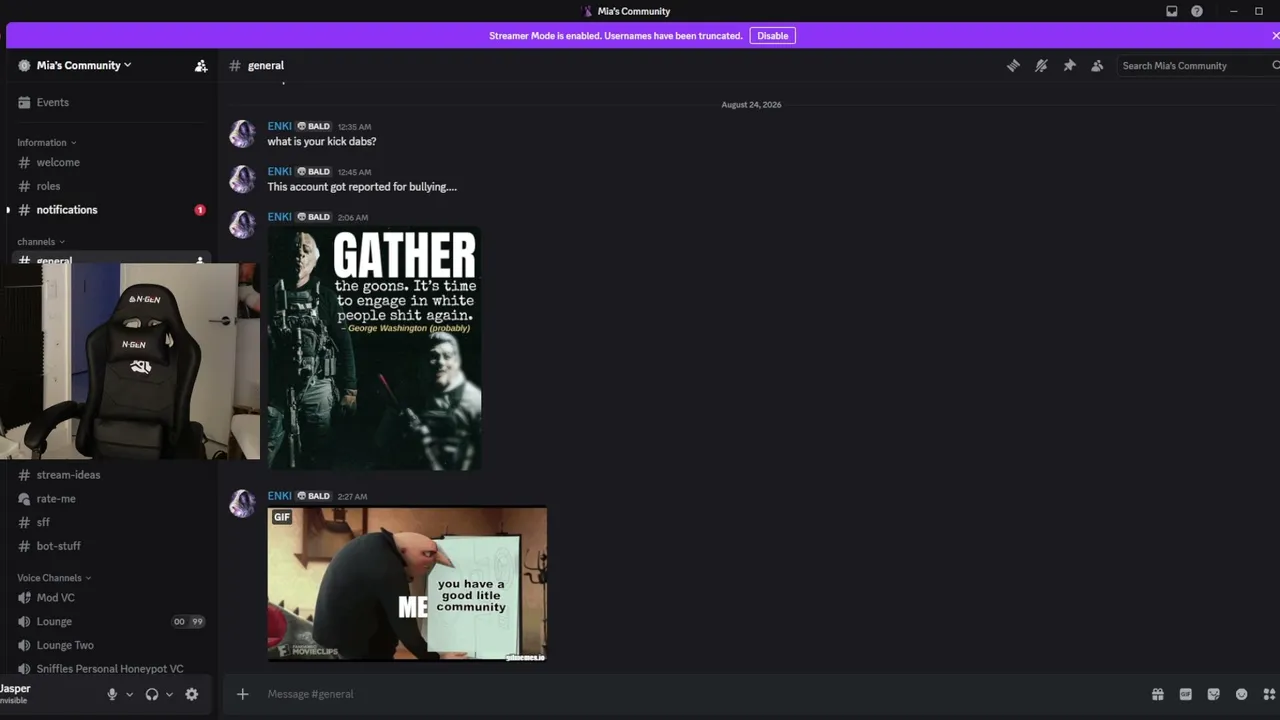The height and width of the screenshot is (720, 1280).
Task: Maximize the Discord window
Action: 1259,11
